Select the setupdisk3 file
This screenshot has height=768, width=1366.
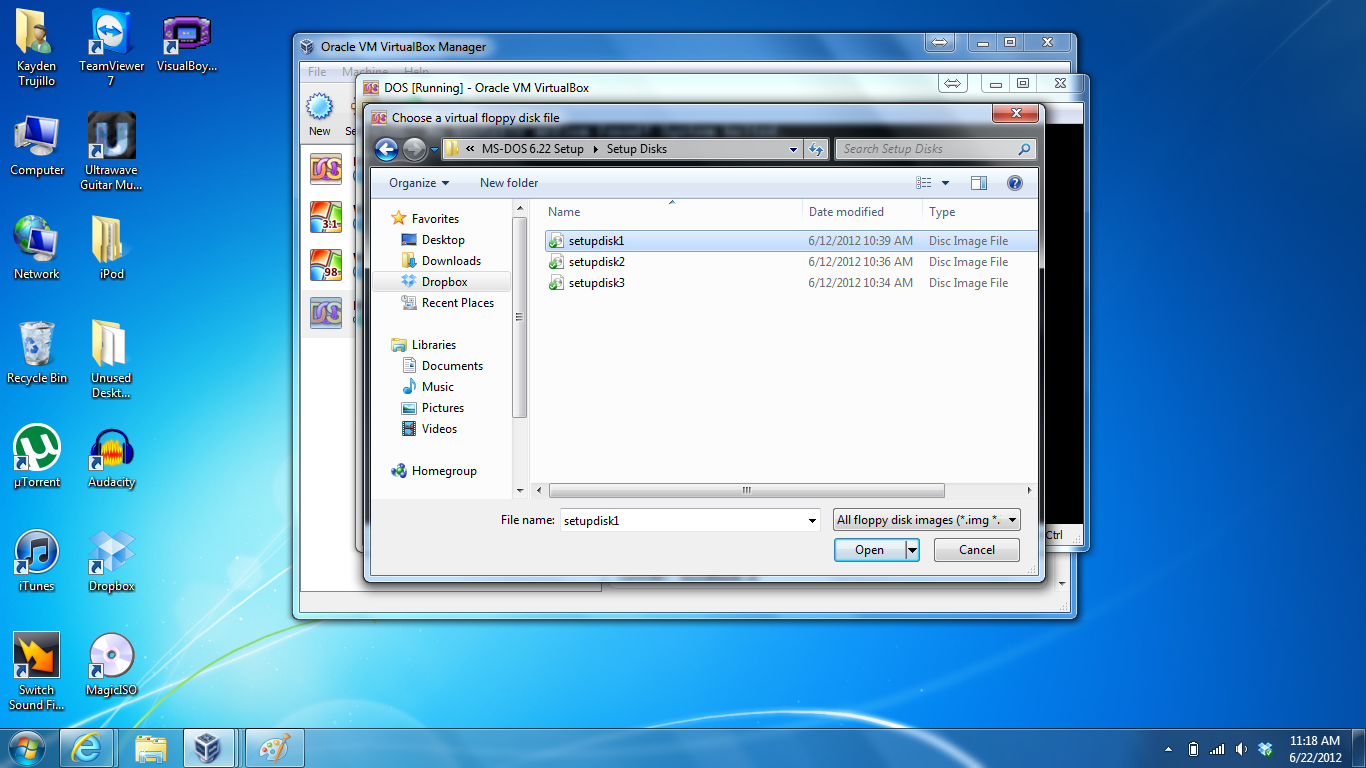click(x=790, y=283)
